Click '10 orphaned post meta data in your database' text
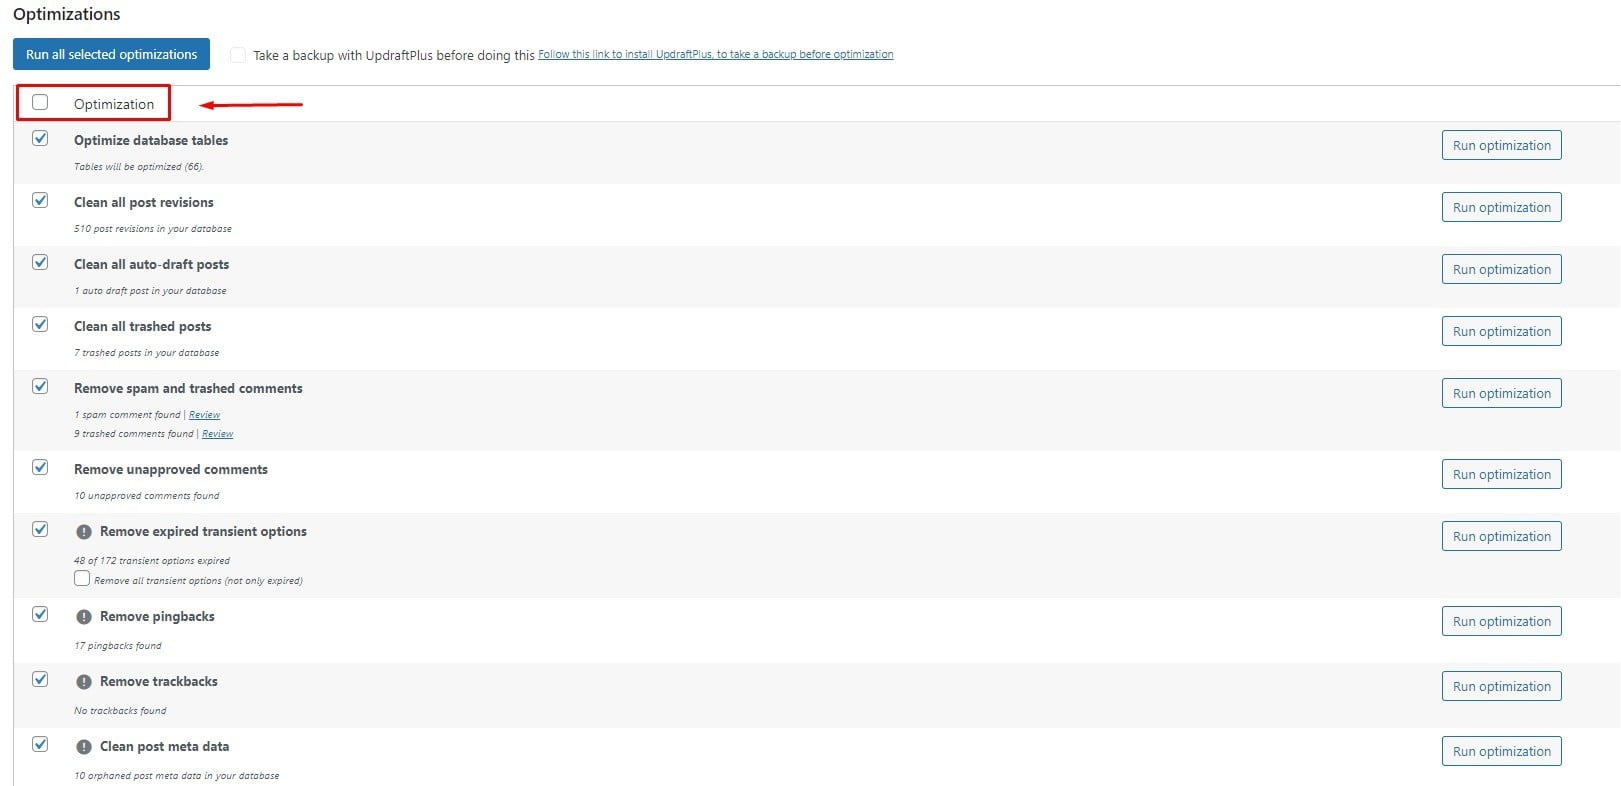The width and height of the screenshot is (1621, 786). [x=177, y=776]
